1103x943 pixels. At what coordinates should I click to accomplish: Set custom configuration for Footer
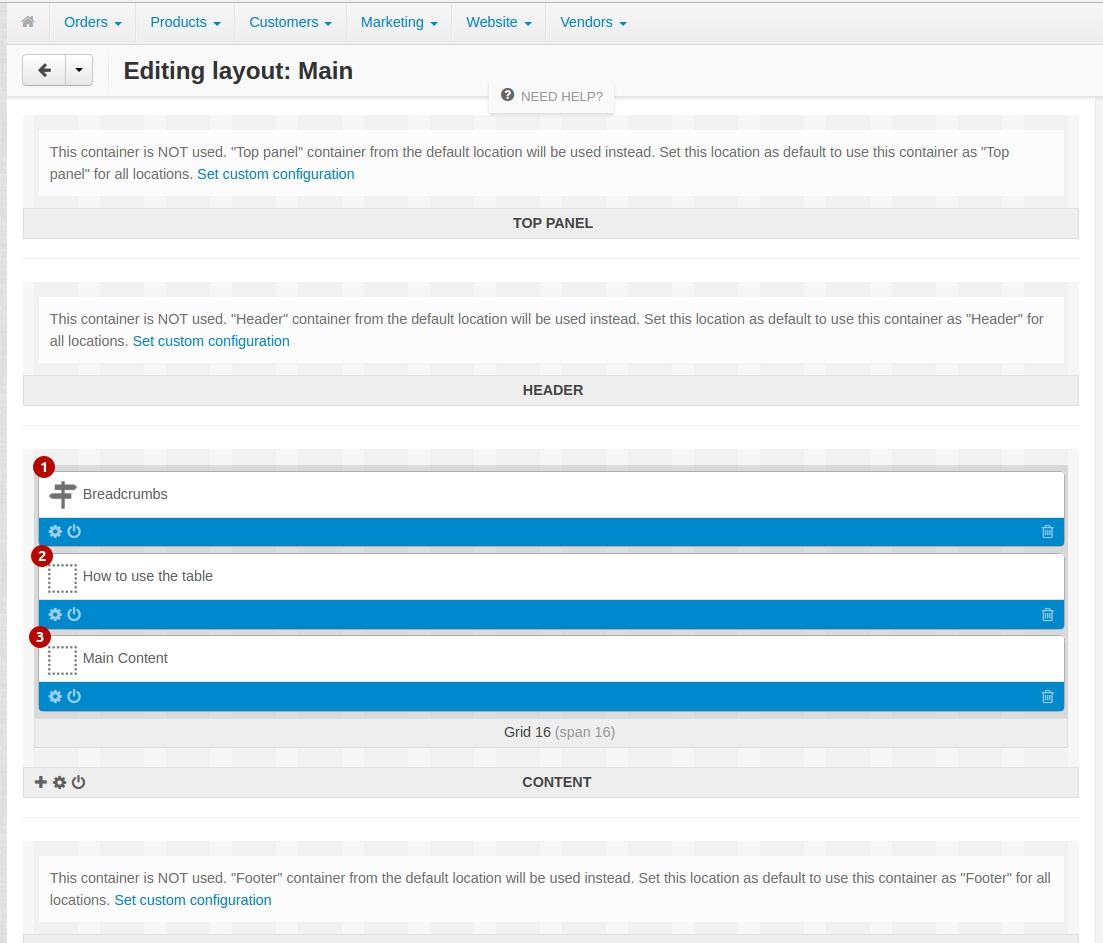(193, 900)
